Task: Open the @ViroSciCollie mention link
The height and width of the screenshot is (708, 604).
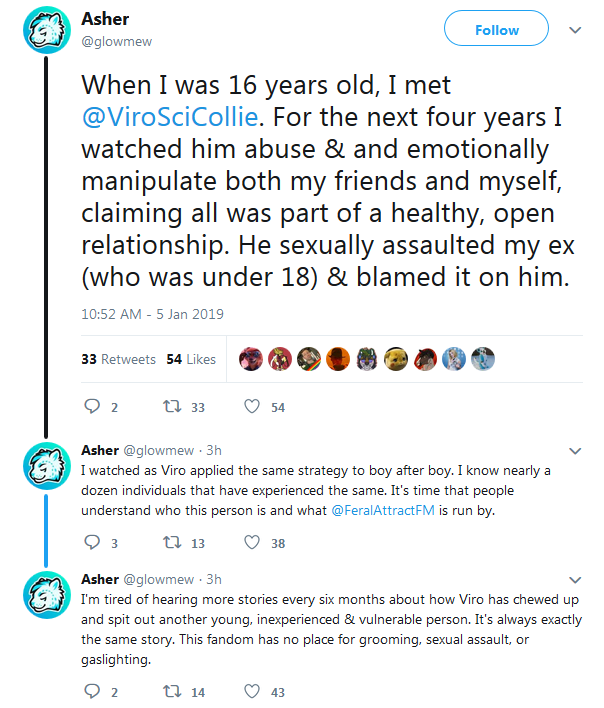Action: [x=170, y=117]
